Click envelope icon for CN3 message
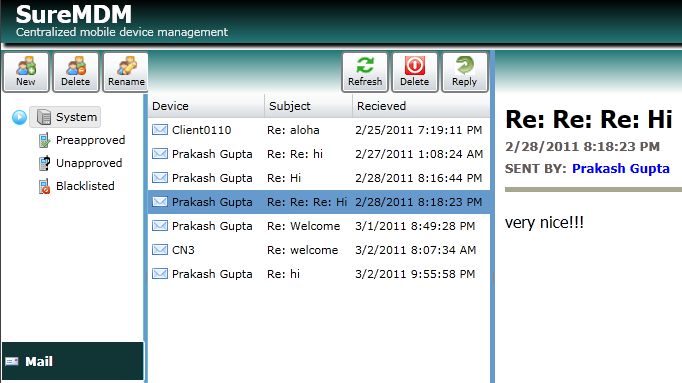This screenshot has height=383, width=682. coord(160,250)
